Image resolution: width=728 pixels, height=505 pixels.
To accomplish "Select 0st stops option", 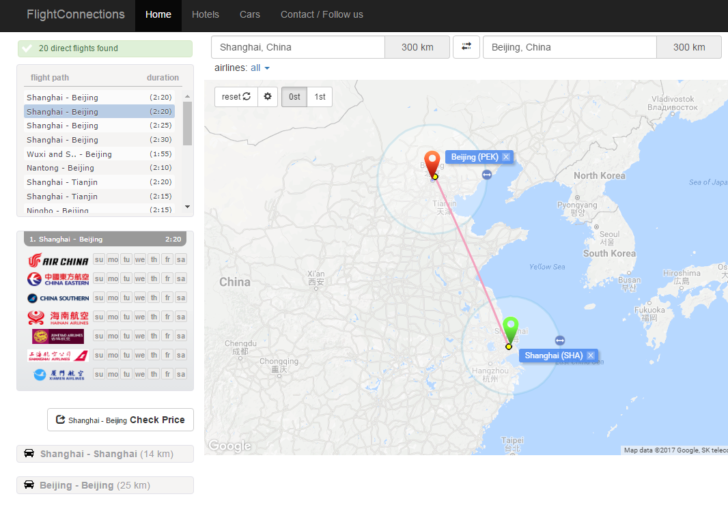I will 294,97.
